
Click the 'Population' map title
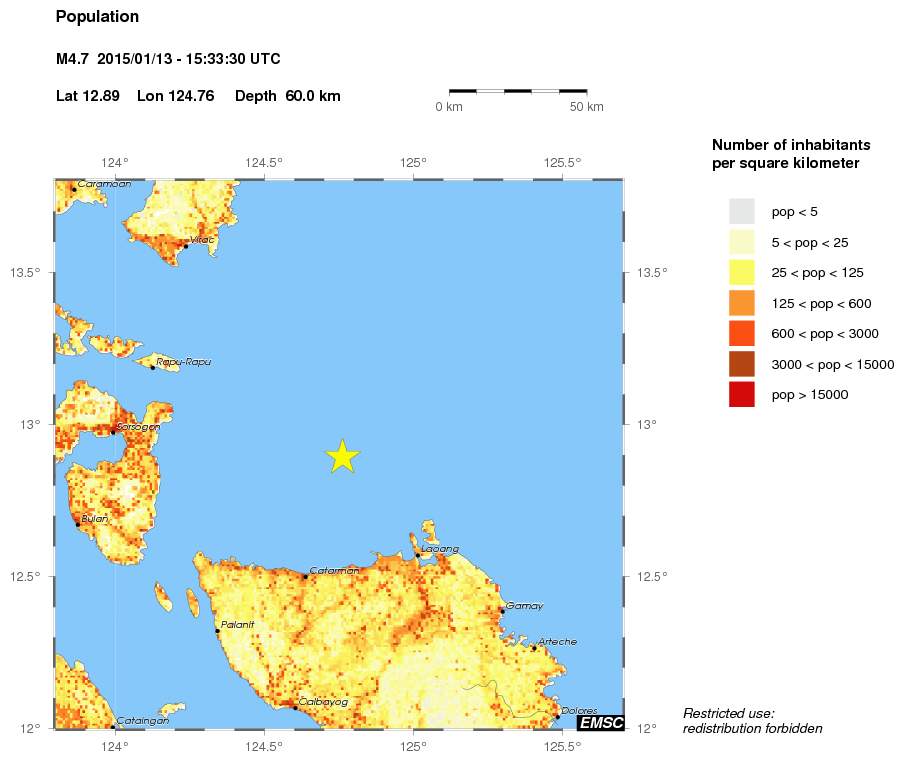pyautogui.click(x=97, y=17)
